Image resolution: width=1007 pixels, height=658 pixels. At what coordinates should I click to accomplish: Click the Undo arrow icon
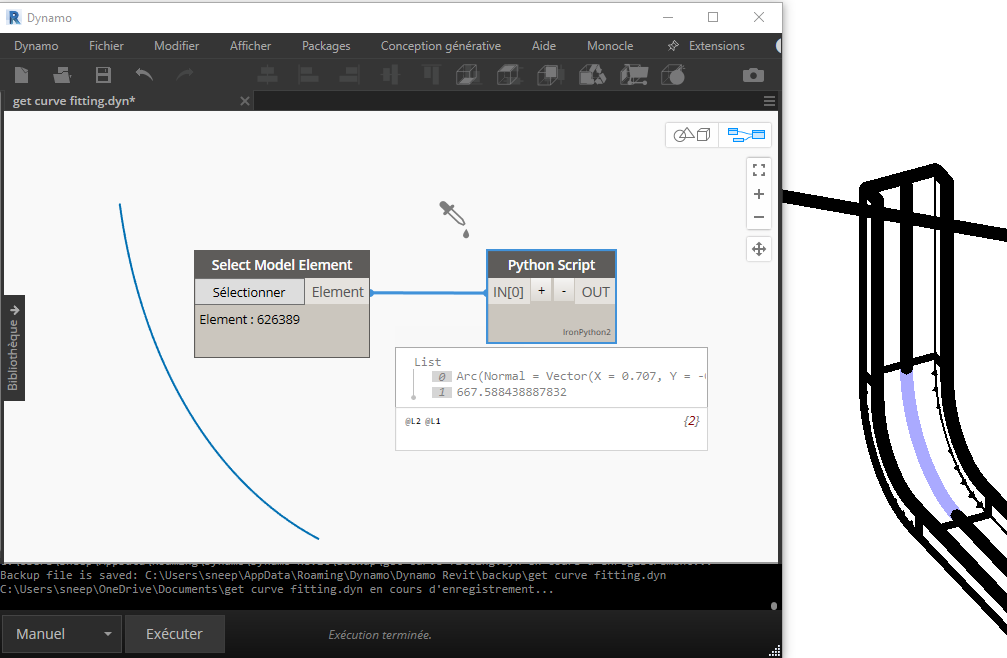pos(144,75)
